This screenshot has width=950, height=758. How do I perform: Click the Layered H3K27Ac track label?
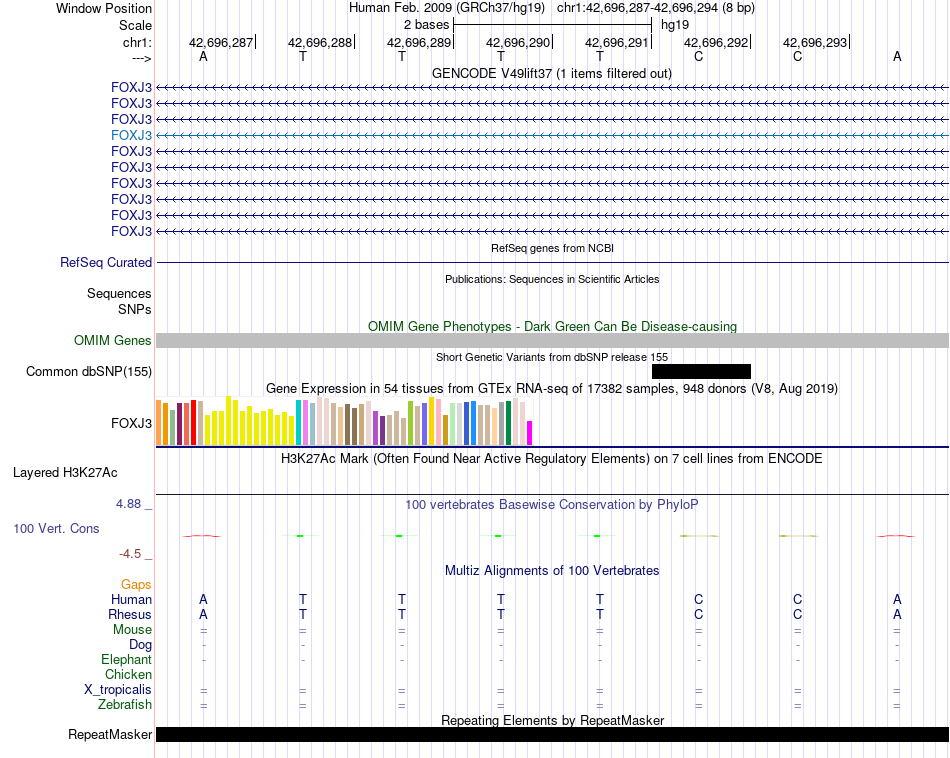65,473
